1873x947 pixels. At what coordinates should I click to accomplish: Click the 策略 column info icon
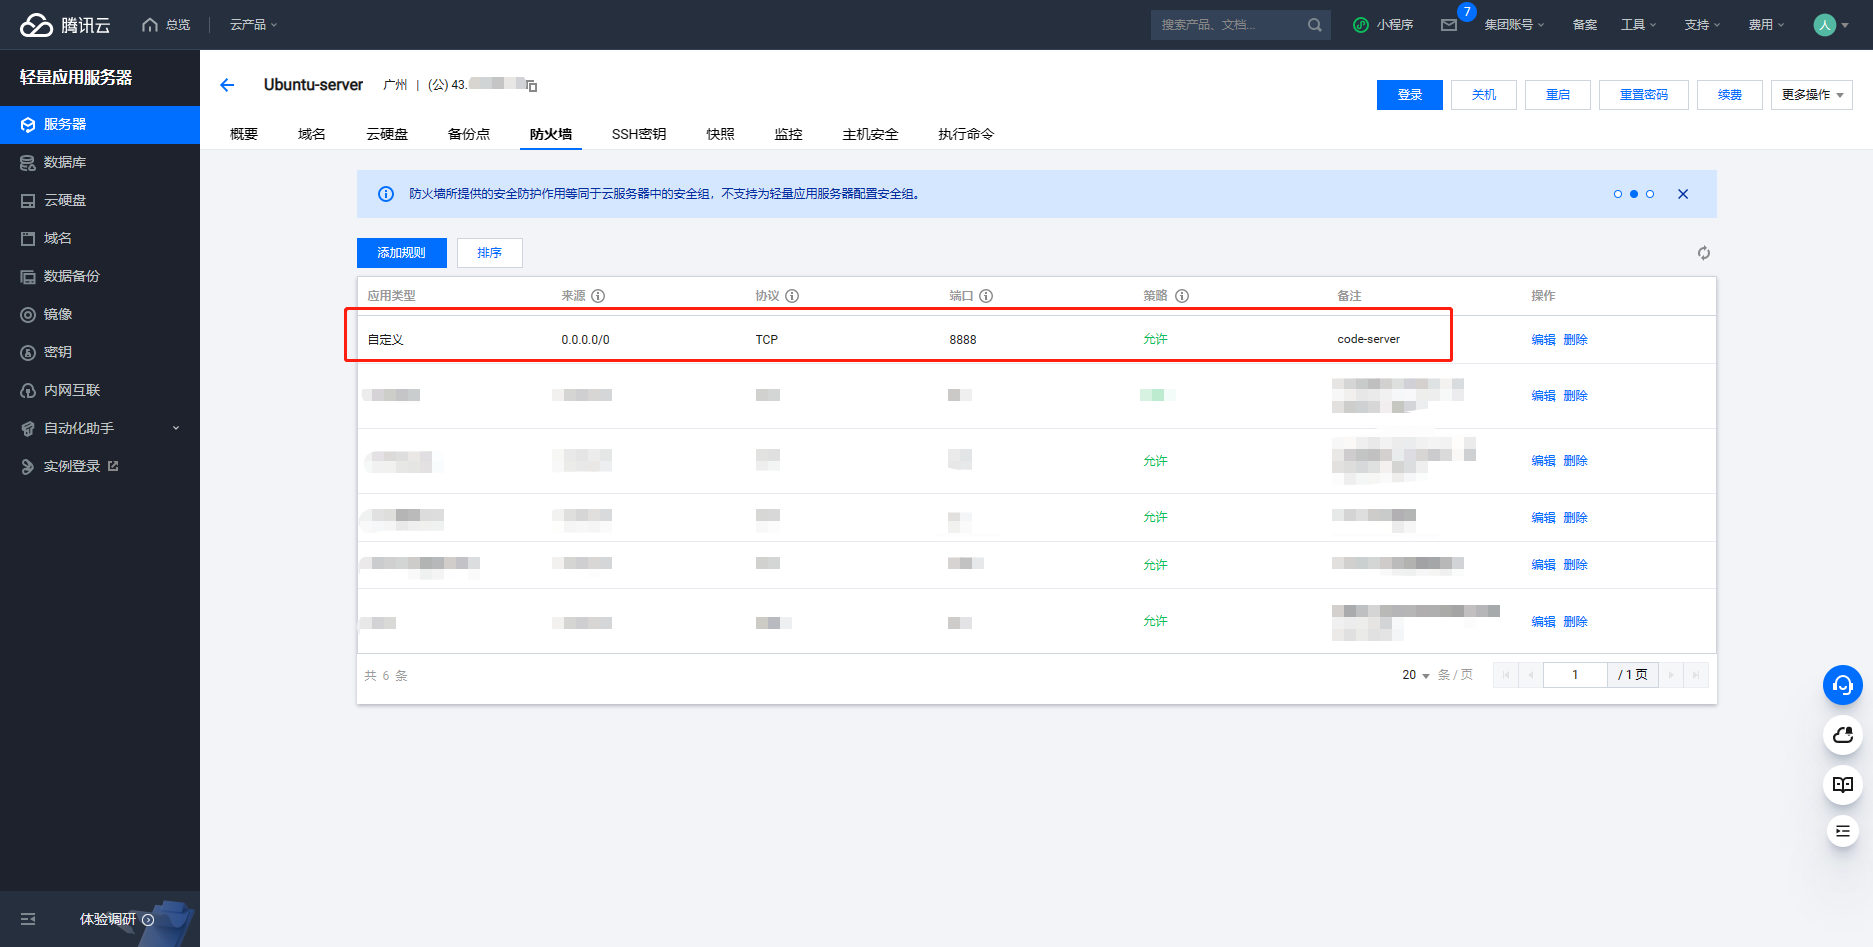pos(1182,296)
